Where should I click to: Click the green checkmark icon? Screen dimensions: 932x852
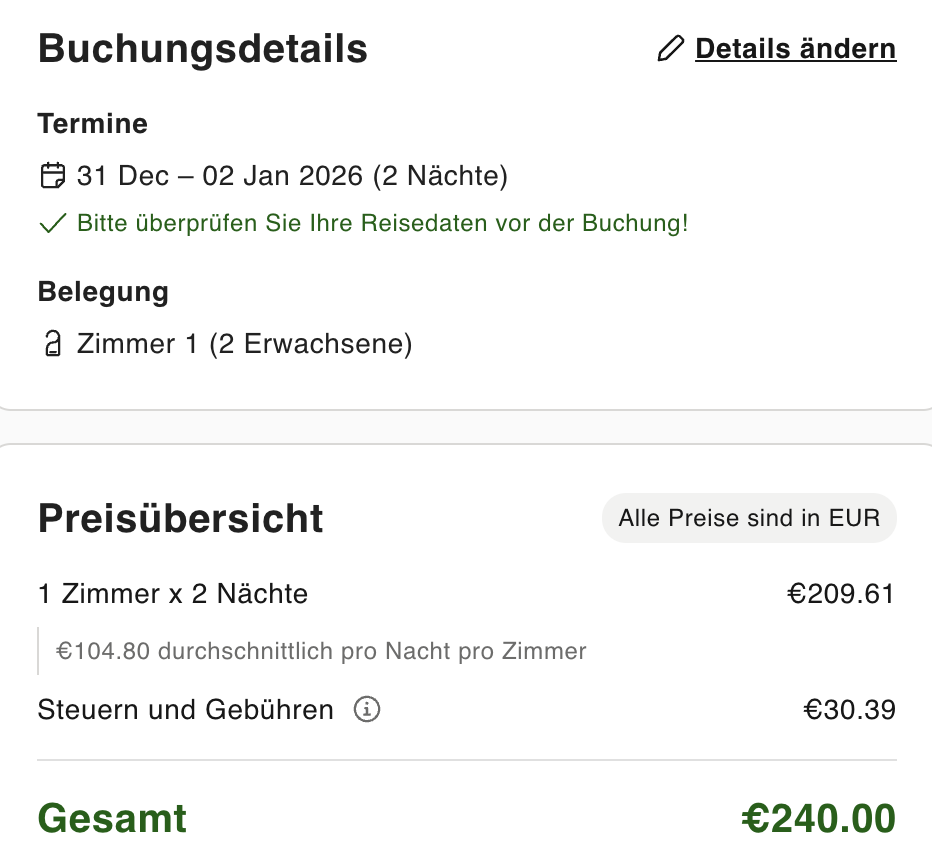pyautogui.click(x=51, y=224)
